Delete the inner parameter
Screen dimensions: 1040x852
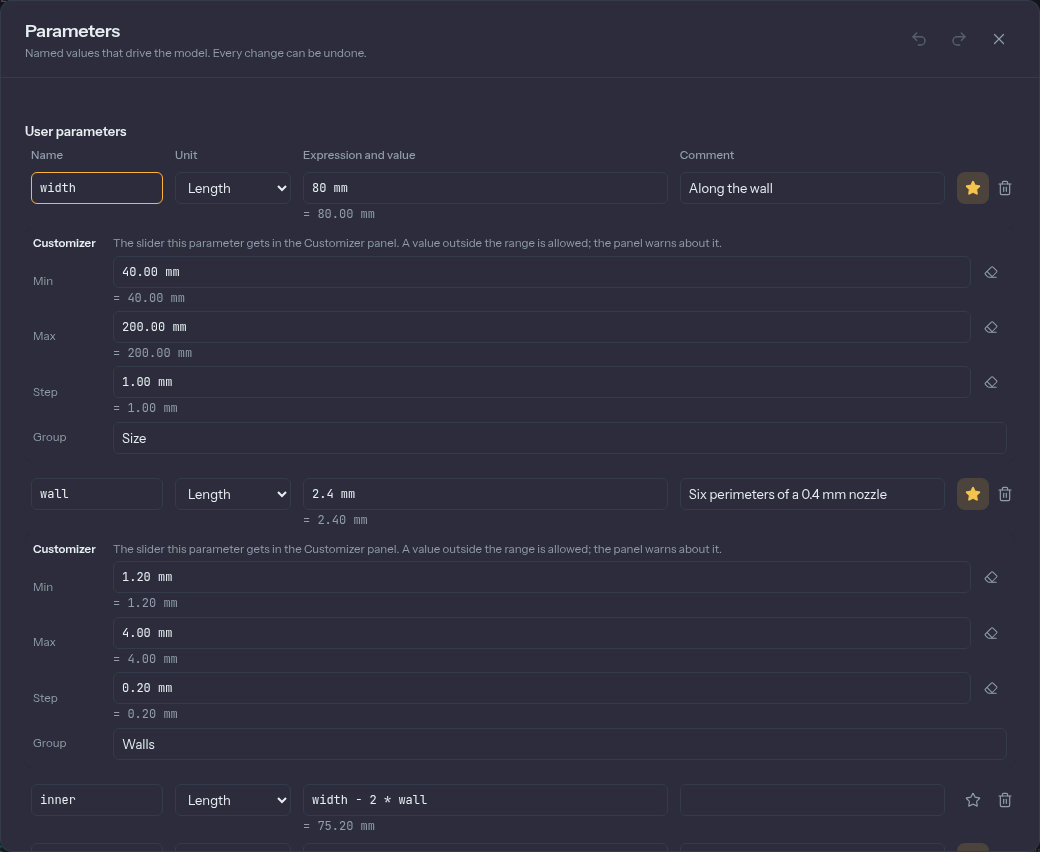[x=1005, y=800]
